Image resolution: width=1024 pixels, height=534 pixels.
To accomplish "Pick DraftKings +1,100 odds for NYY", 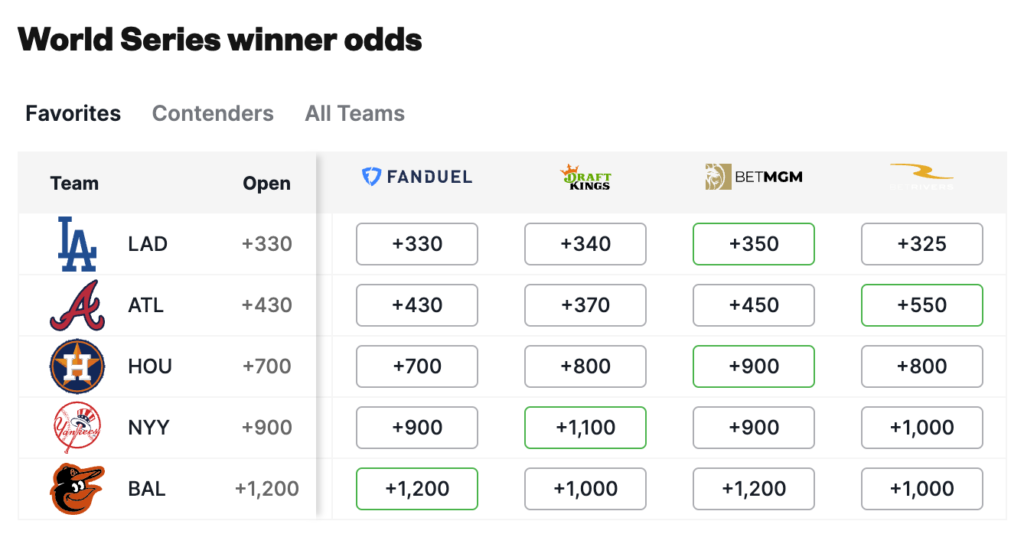I will tap(585, 428).
